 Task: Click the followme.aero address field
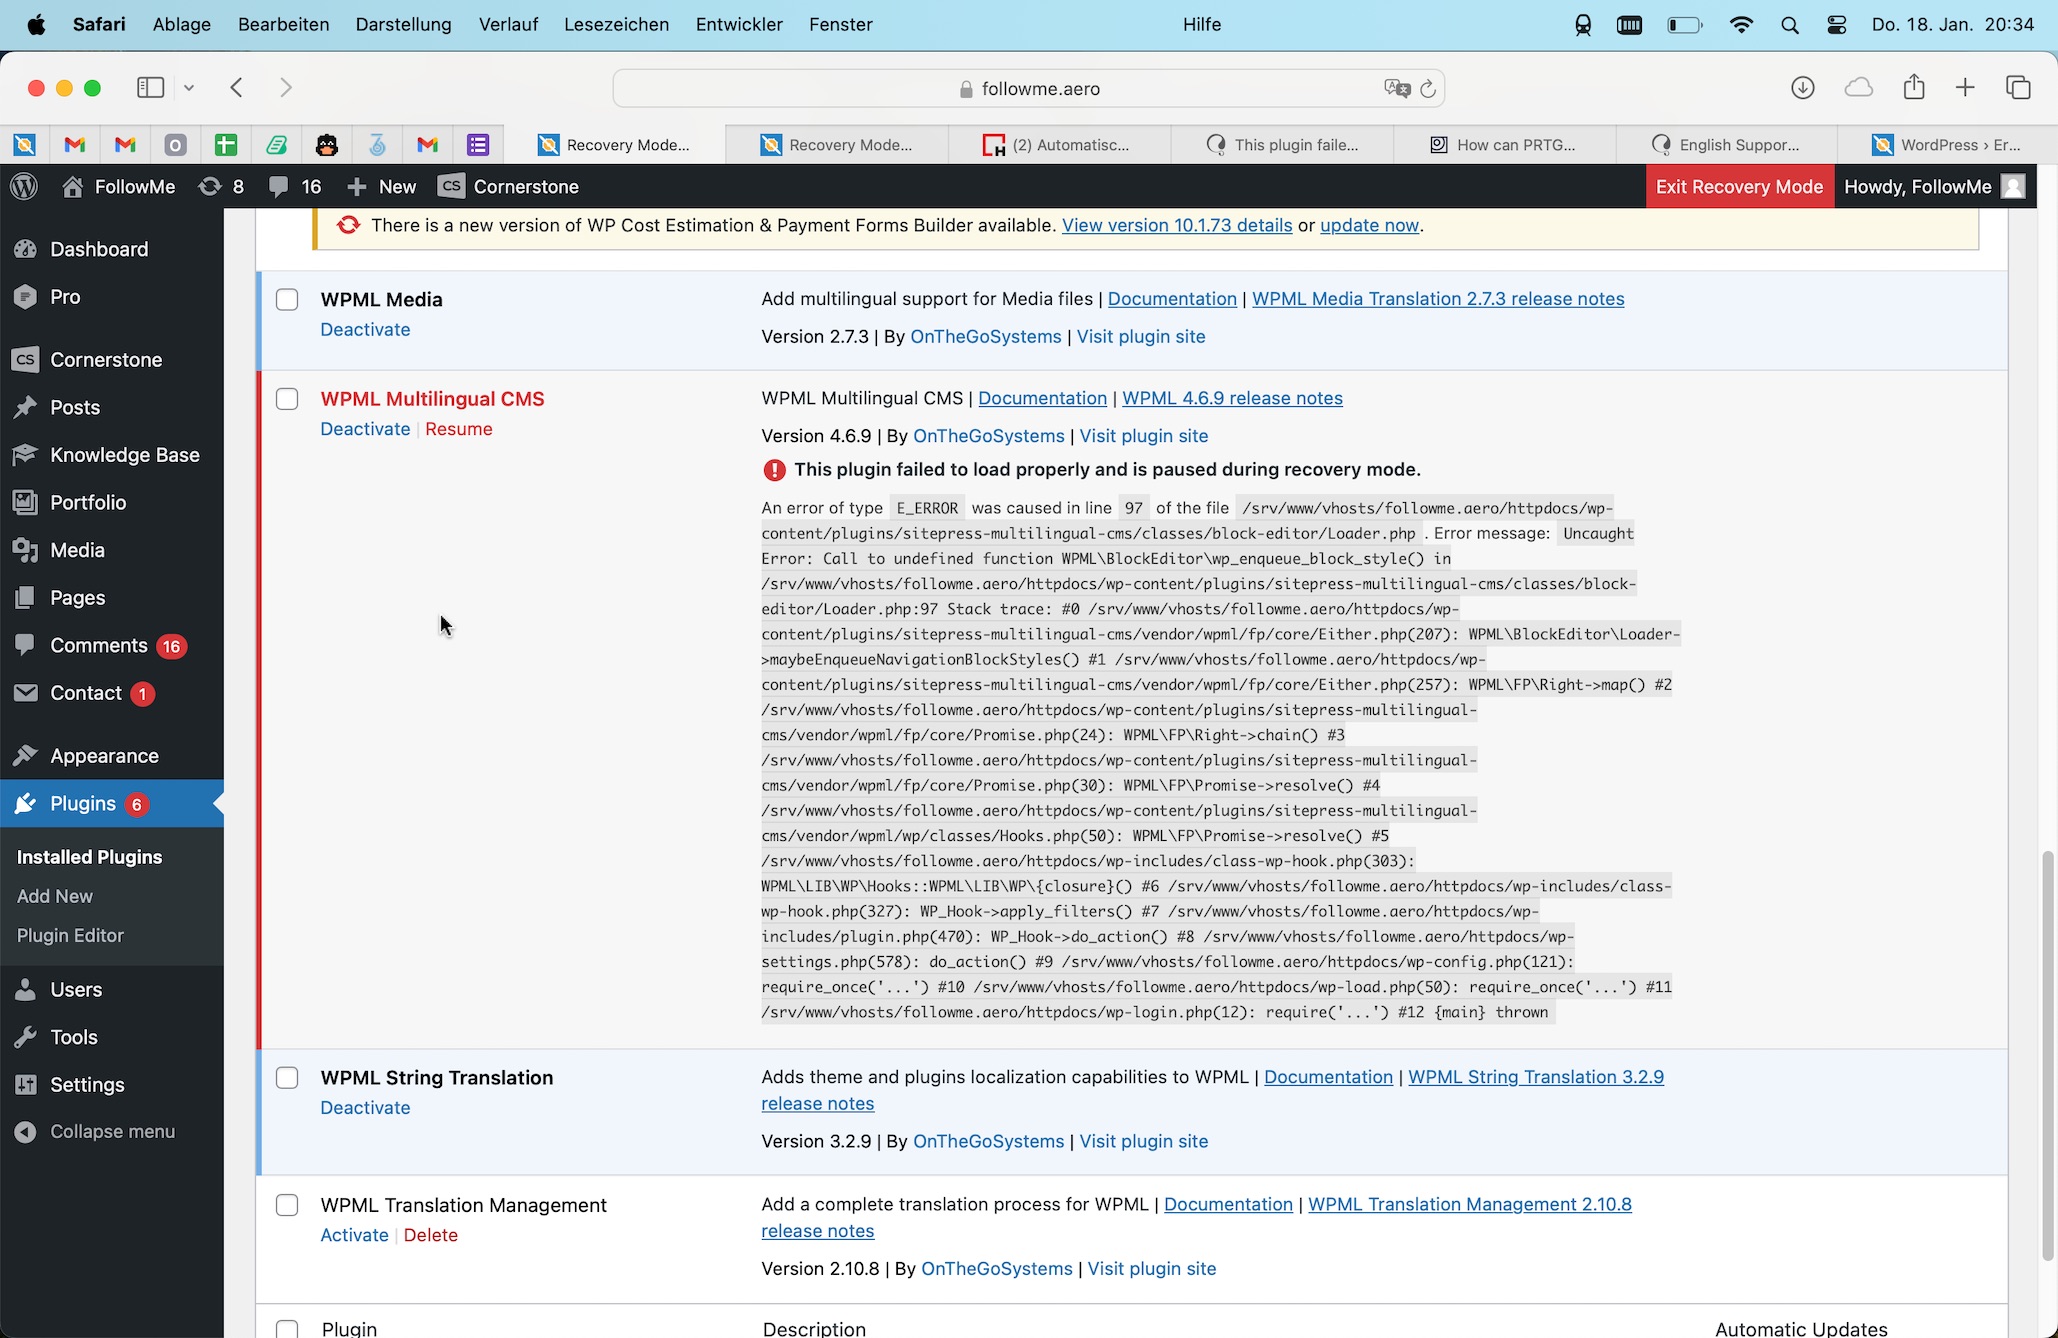1029,89
